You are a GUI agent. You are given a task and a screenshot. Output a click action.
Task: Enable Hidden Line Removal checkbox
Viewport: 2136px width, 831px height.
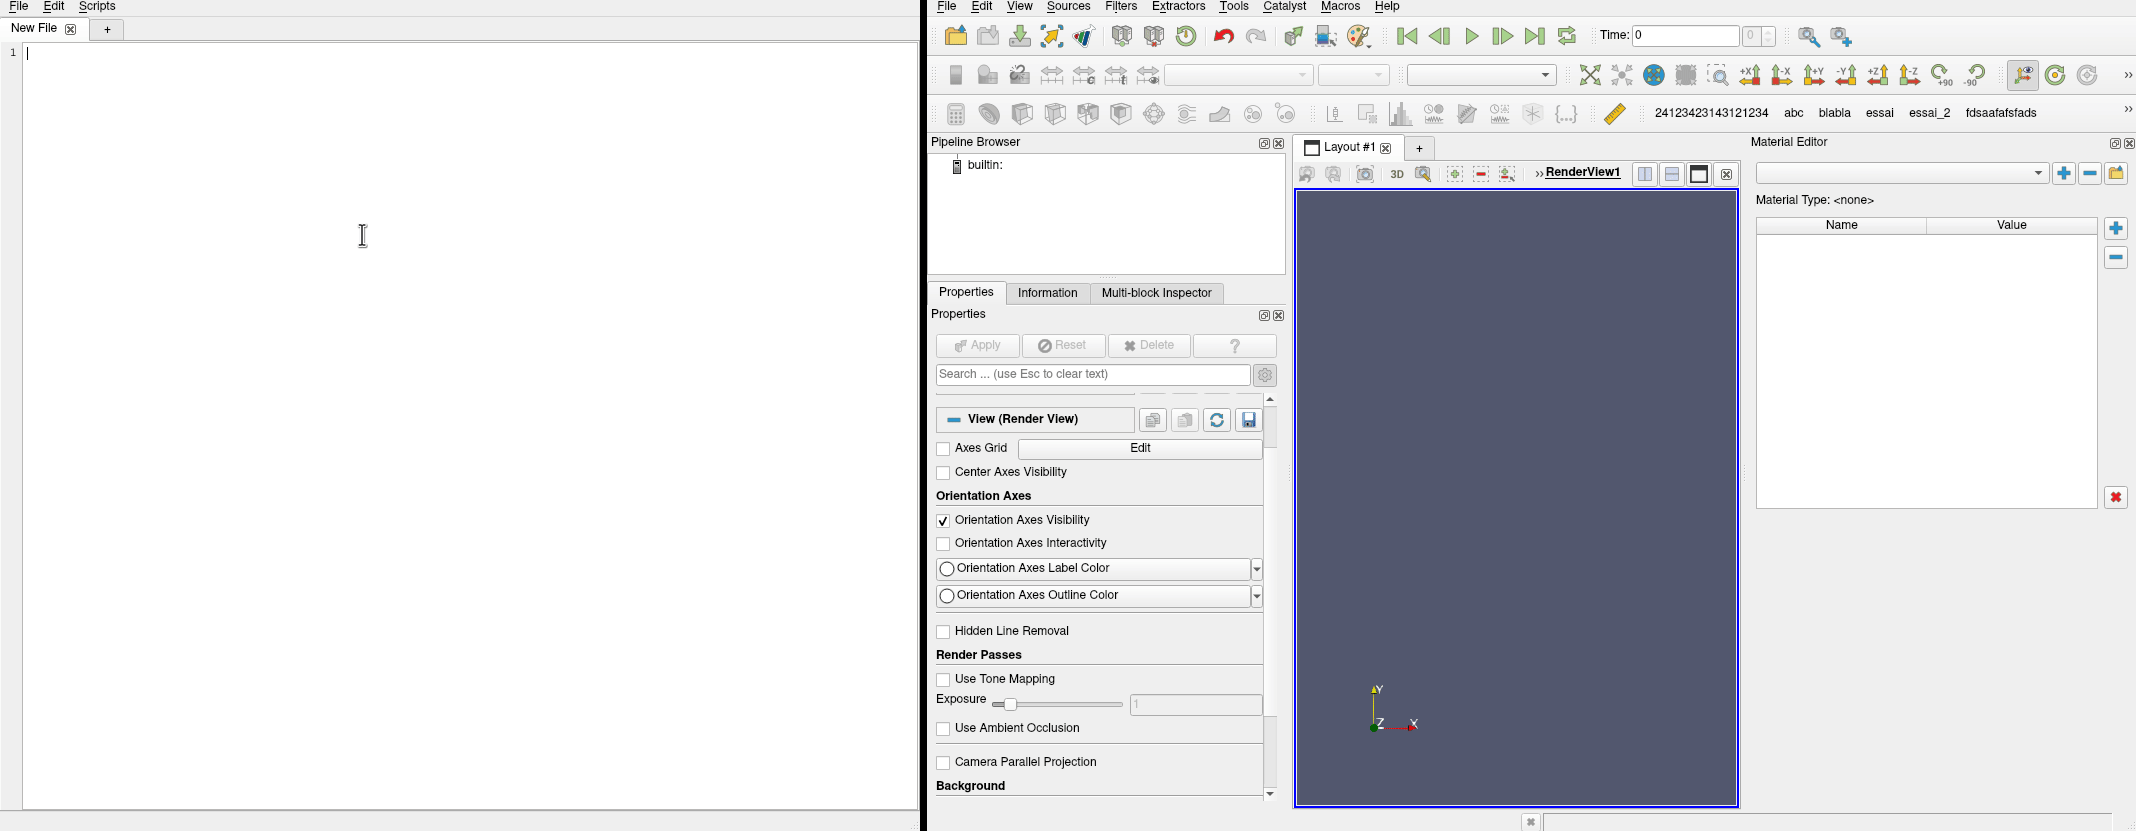[x=943, y=633]
